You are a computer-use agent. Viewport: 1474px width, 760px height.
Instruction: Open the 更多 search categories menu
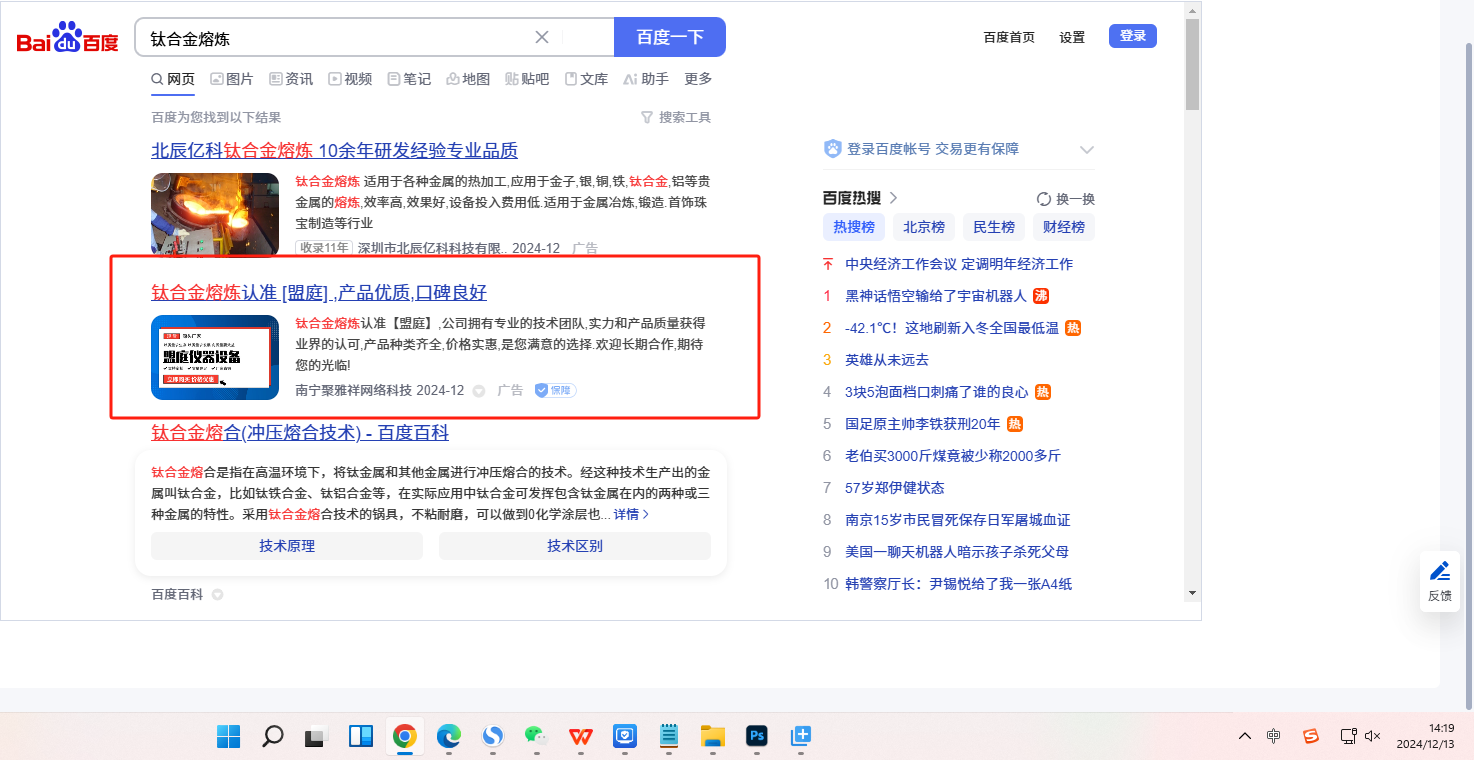click(x=698, y=79)
